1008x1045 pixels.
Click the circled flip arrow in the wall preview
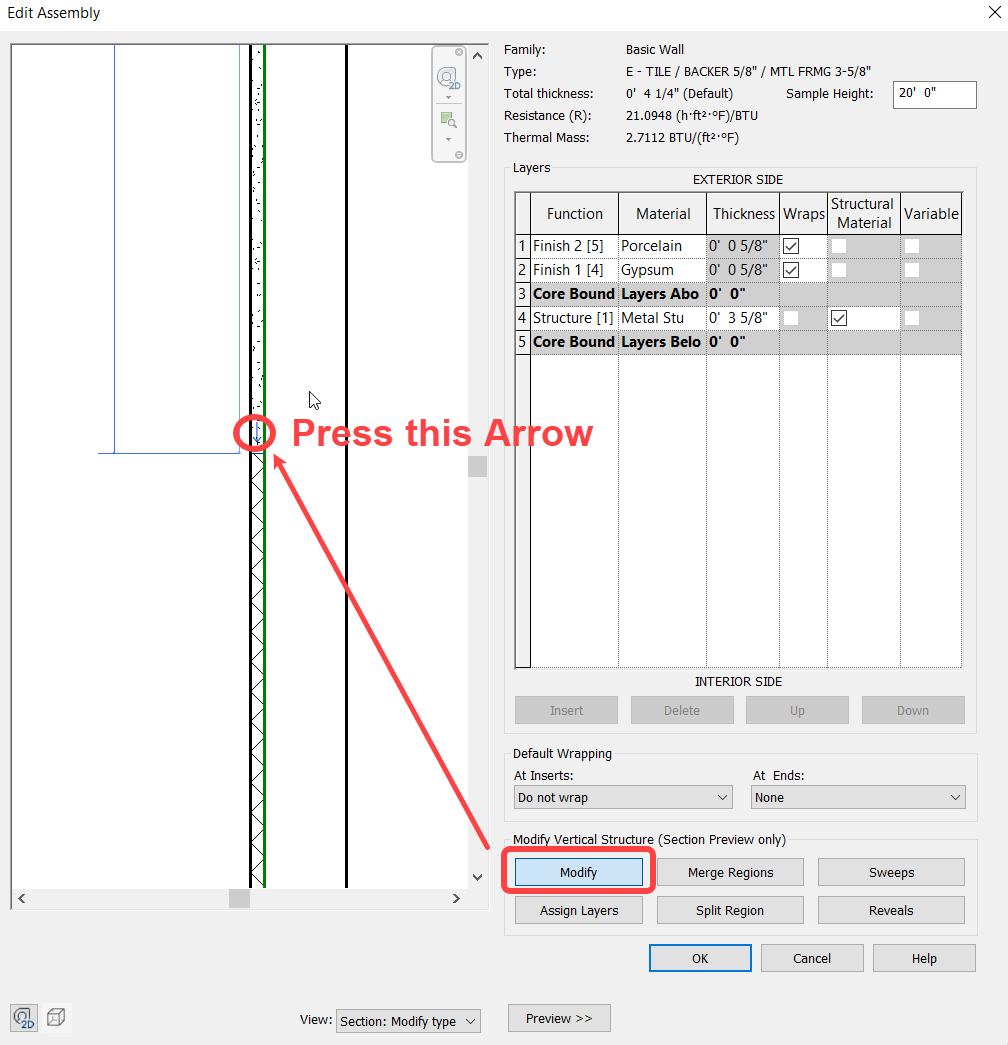tap(257, 433)
